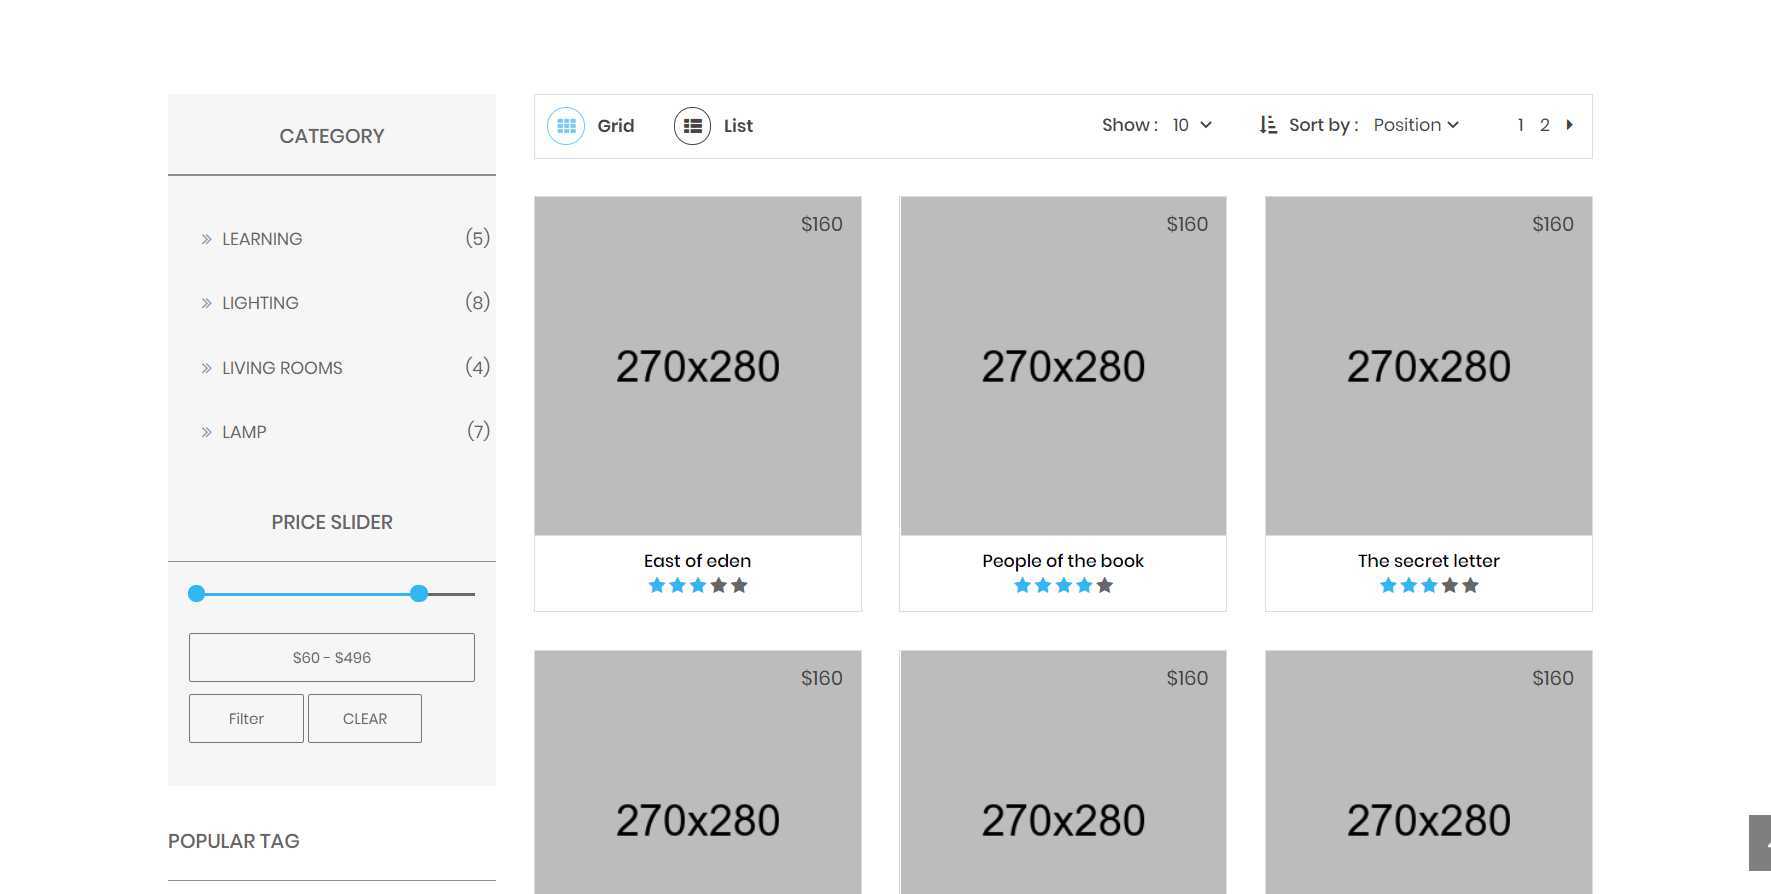Click the left price slider handle

(x=197, y=594)
